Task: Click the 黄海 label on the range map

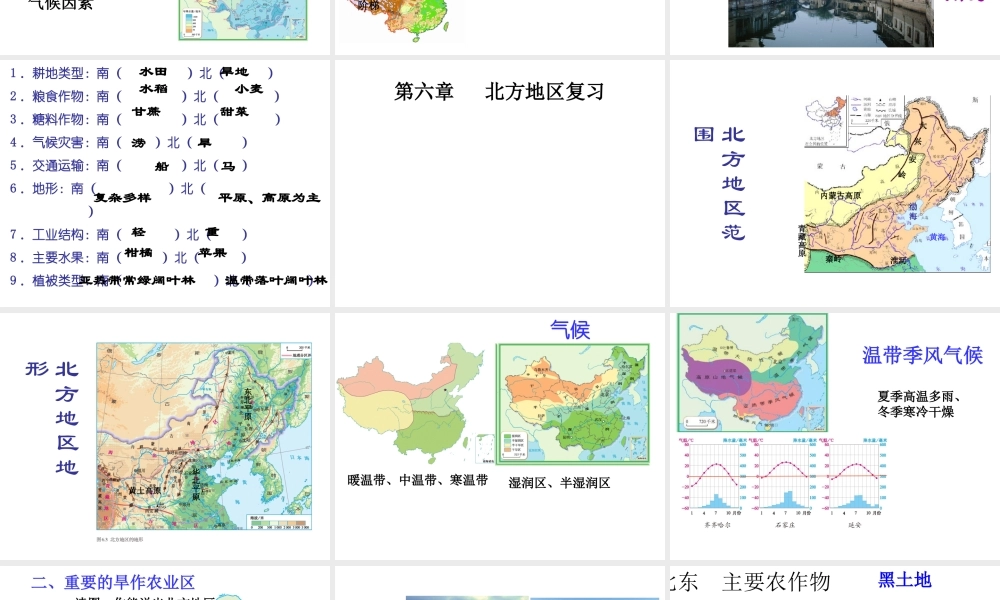Action: [938, 237]
